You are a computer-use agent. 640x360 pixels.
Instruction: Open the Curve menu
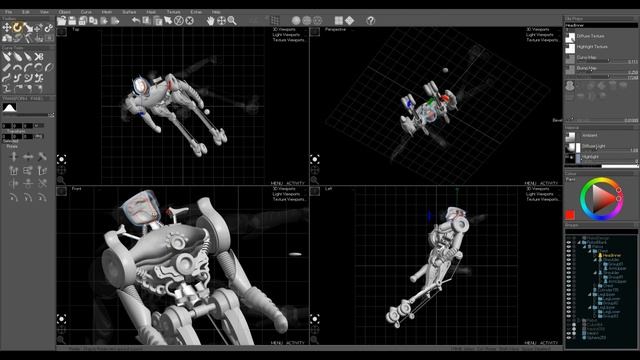point(86,12)
